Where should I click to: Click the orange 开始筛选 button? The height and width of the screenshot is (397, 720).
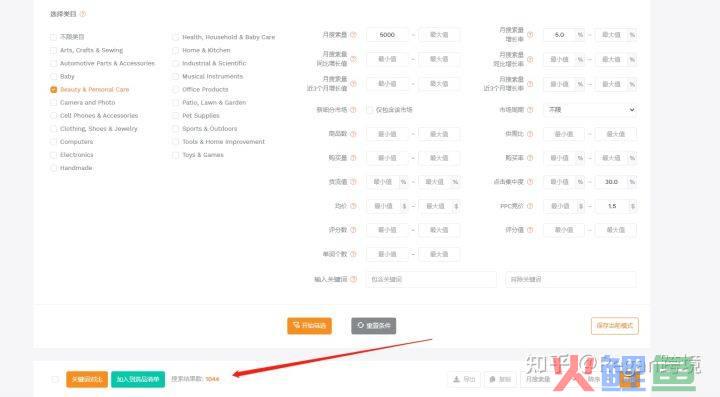click(x=309, y=326)
